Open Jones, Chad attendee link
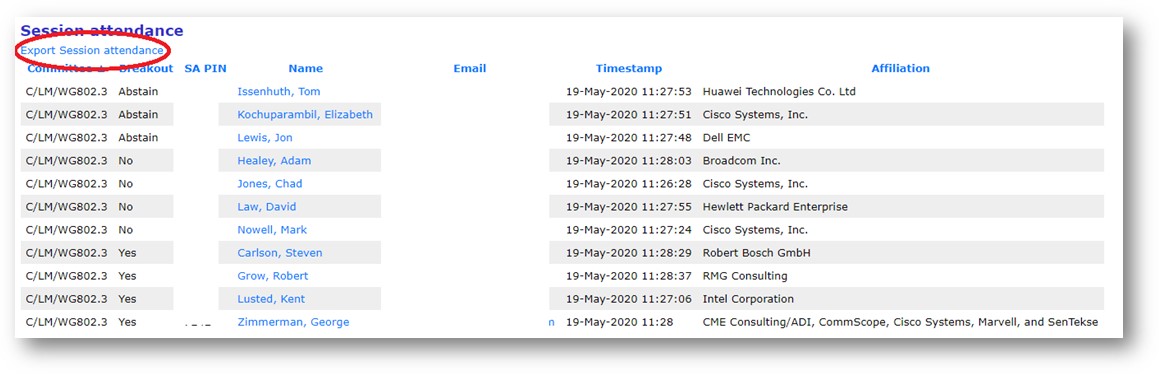1159x374 pixels. point(270,183)
